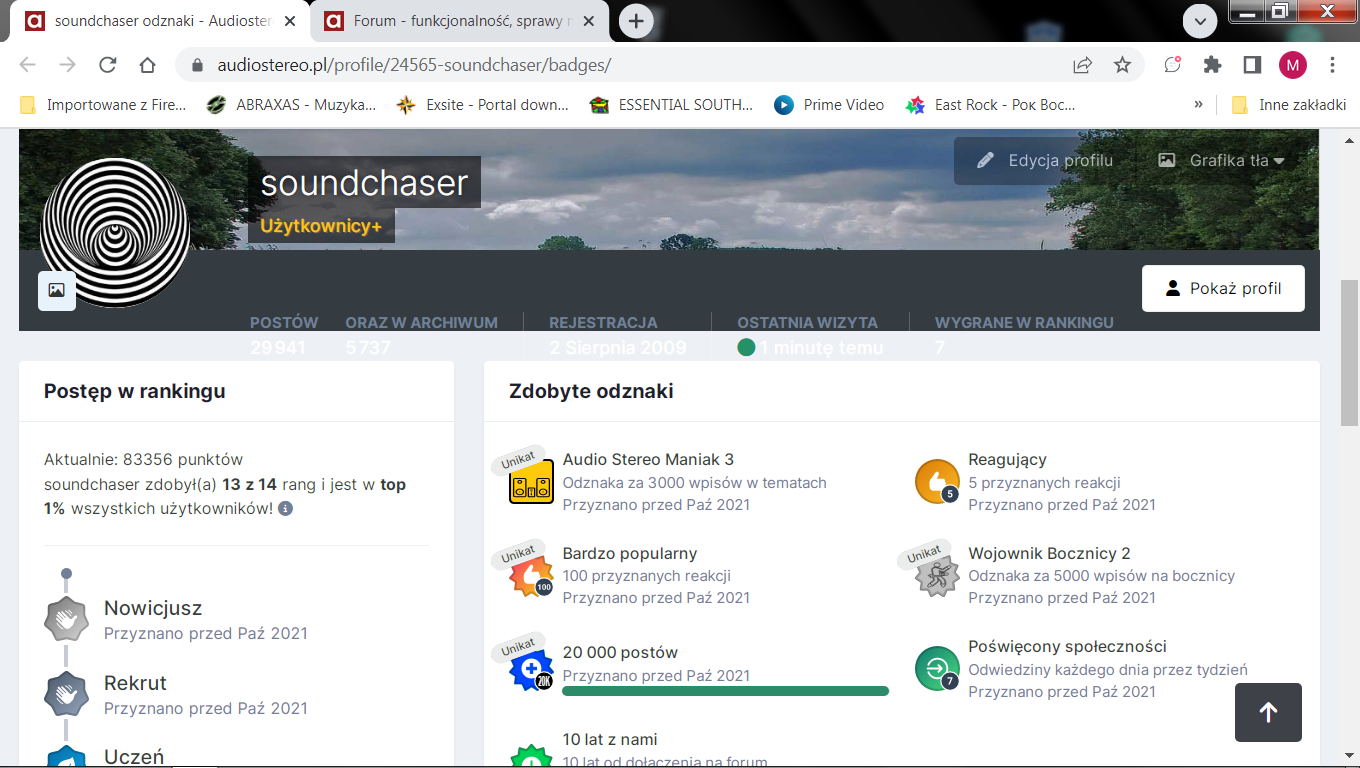Click the change profile photo icon
Viewport: 1360px width, 768px height.
pyautogui.click(x=57, y=290)
